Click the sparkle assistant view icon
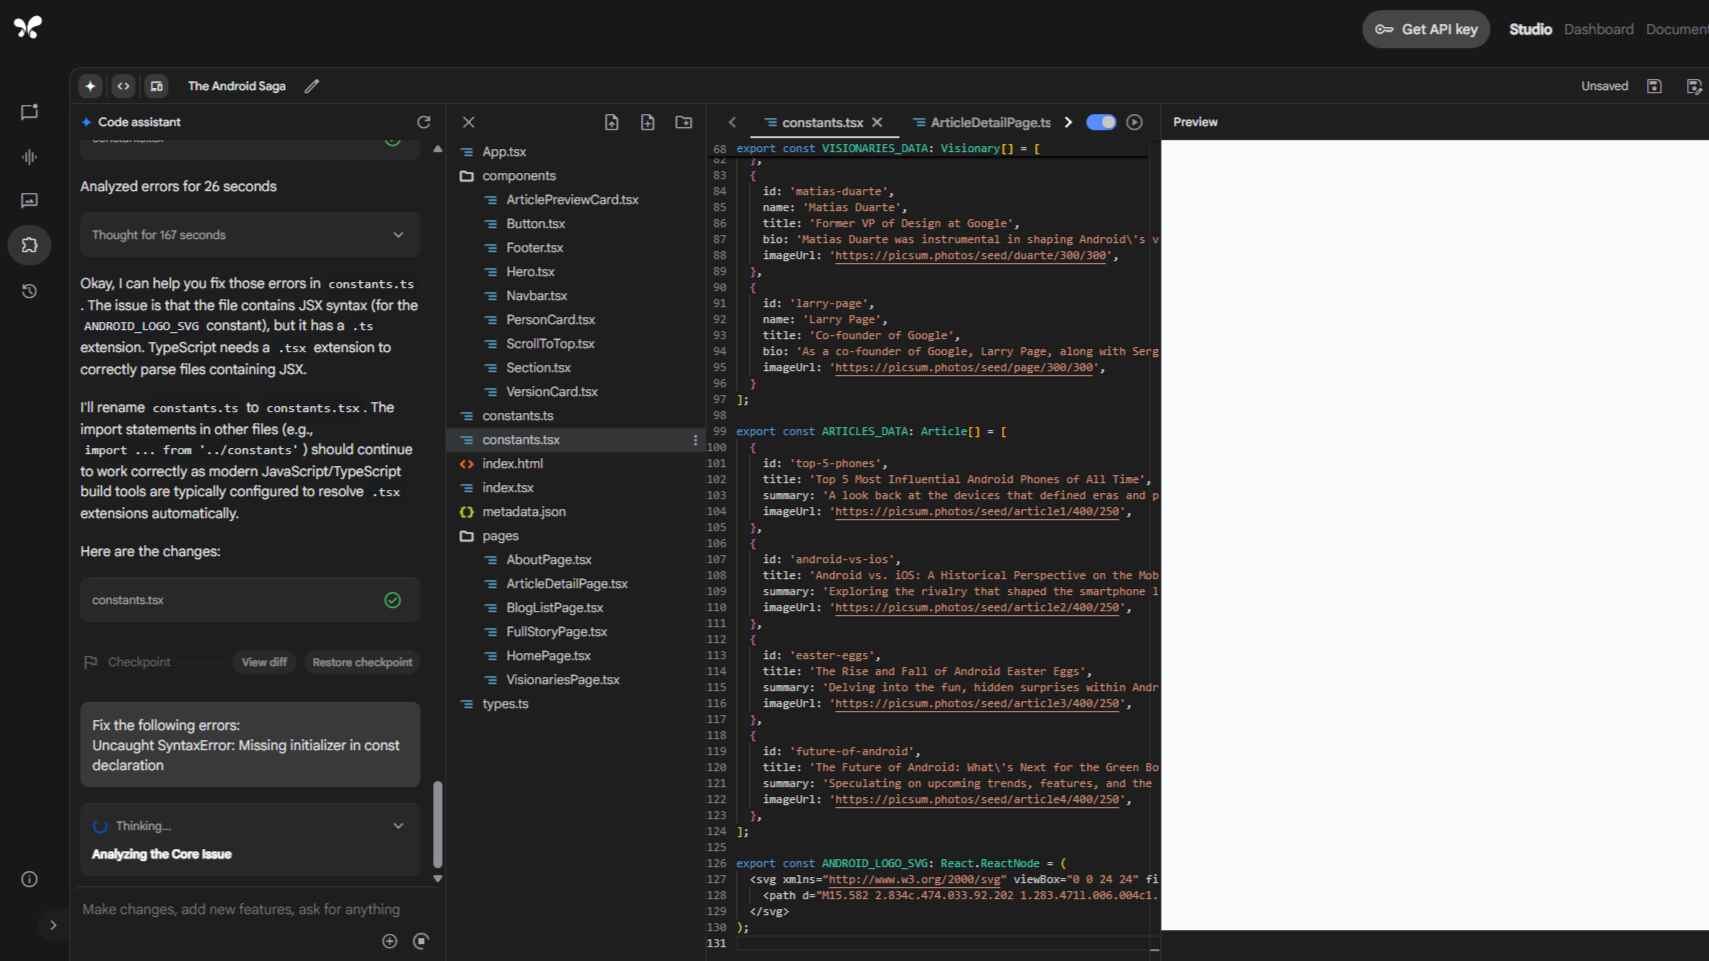1709x961 pixels. click(91, 86)
